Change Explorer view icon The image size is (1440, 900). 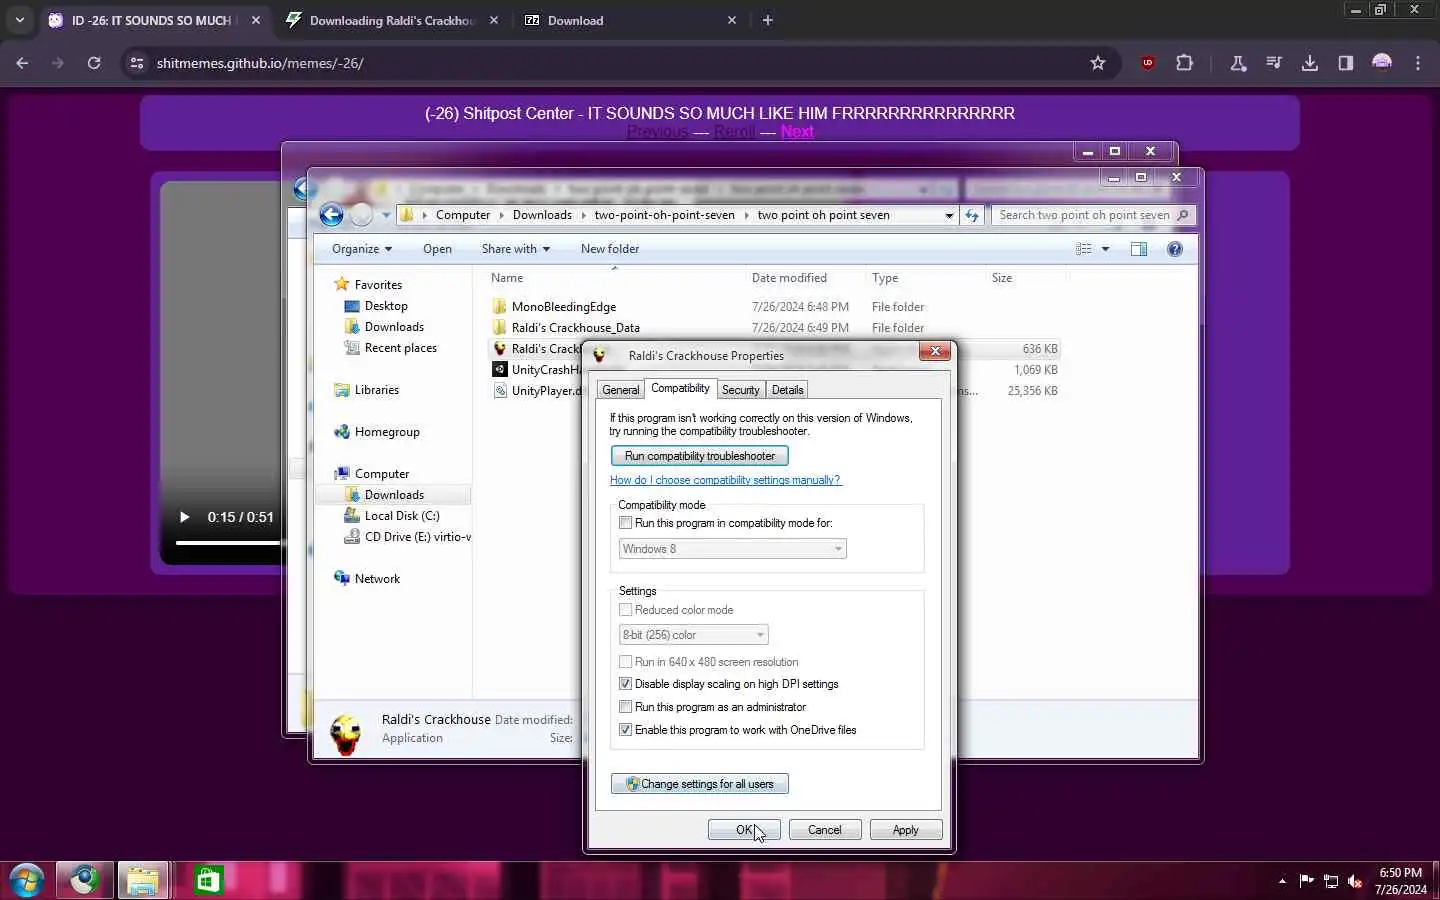[x=1084, y=249]
